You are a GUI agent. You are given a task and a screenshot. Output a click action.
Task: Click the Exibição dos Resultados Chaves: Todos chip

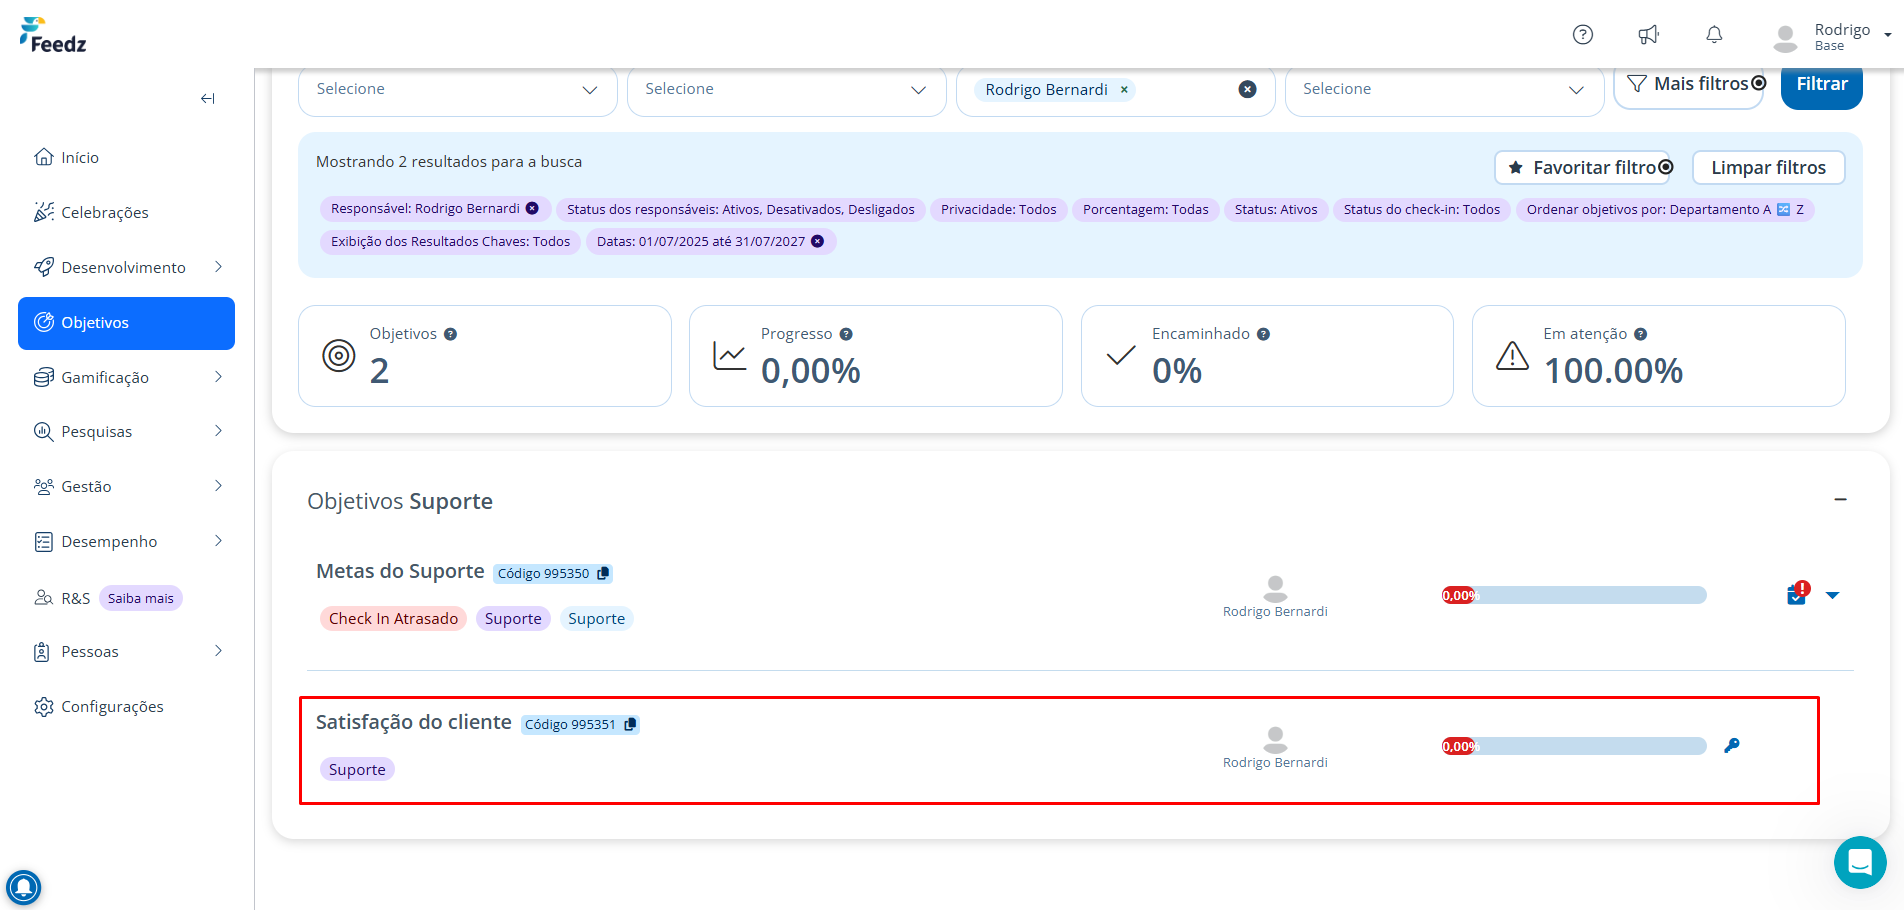pos(451,241)
